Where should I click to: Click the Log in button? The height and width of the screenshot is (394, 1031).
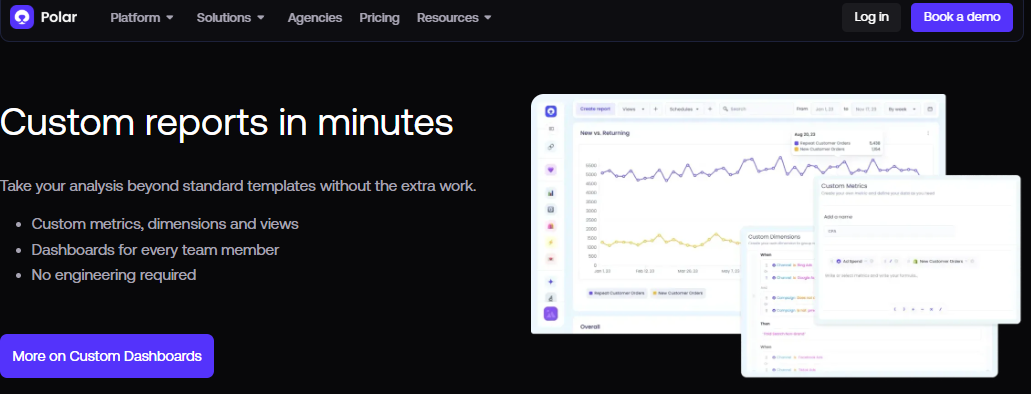tap(871, 17)
